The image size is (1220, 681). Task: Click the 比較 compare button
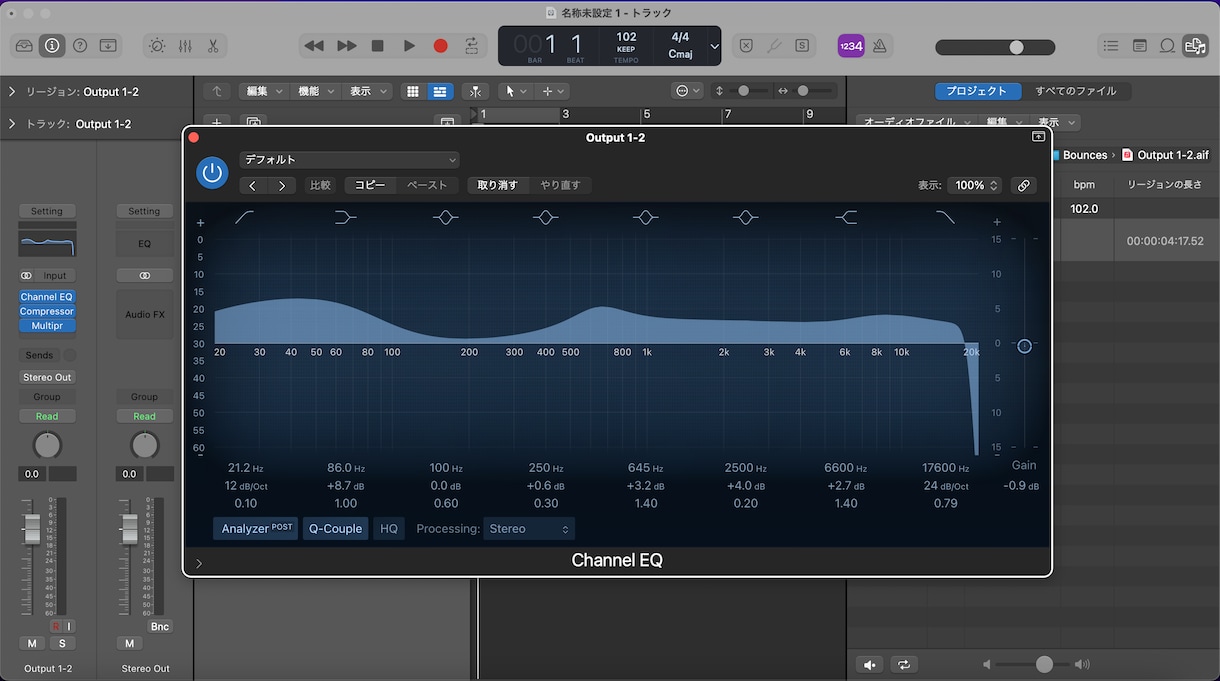click(x=320, y=185)
